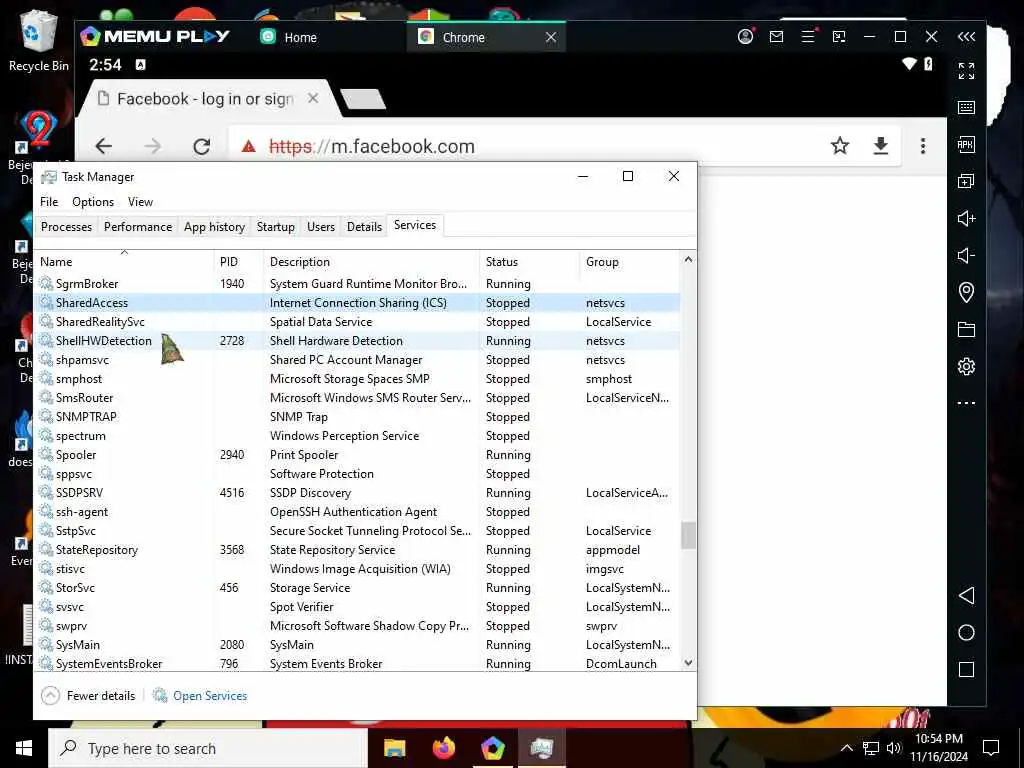Screen dimensions: 1024x768
Task: Sort services by PID column
Action: coord(239,262)
